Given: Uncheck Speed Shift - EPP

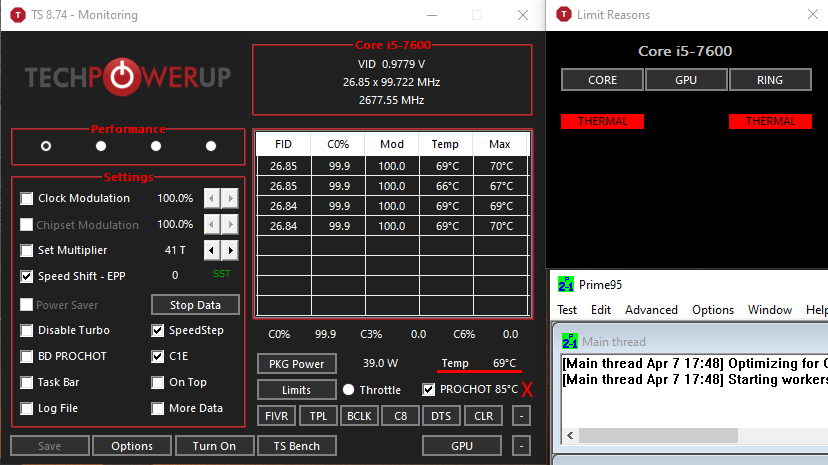Looking at the screenshot, I should [26, 276].
